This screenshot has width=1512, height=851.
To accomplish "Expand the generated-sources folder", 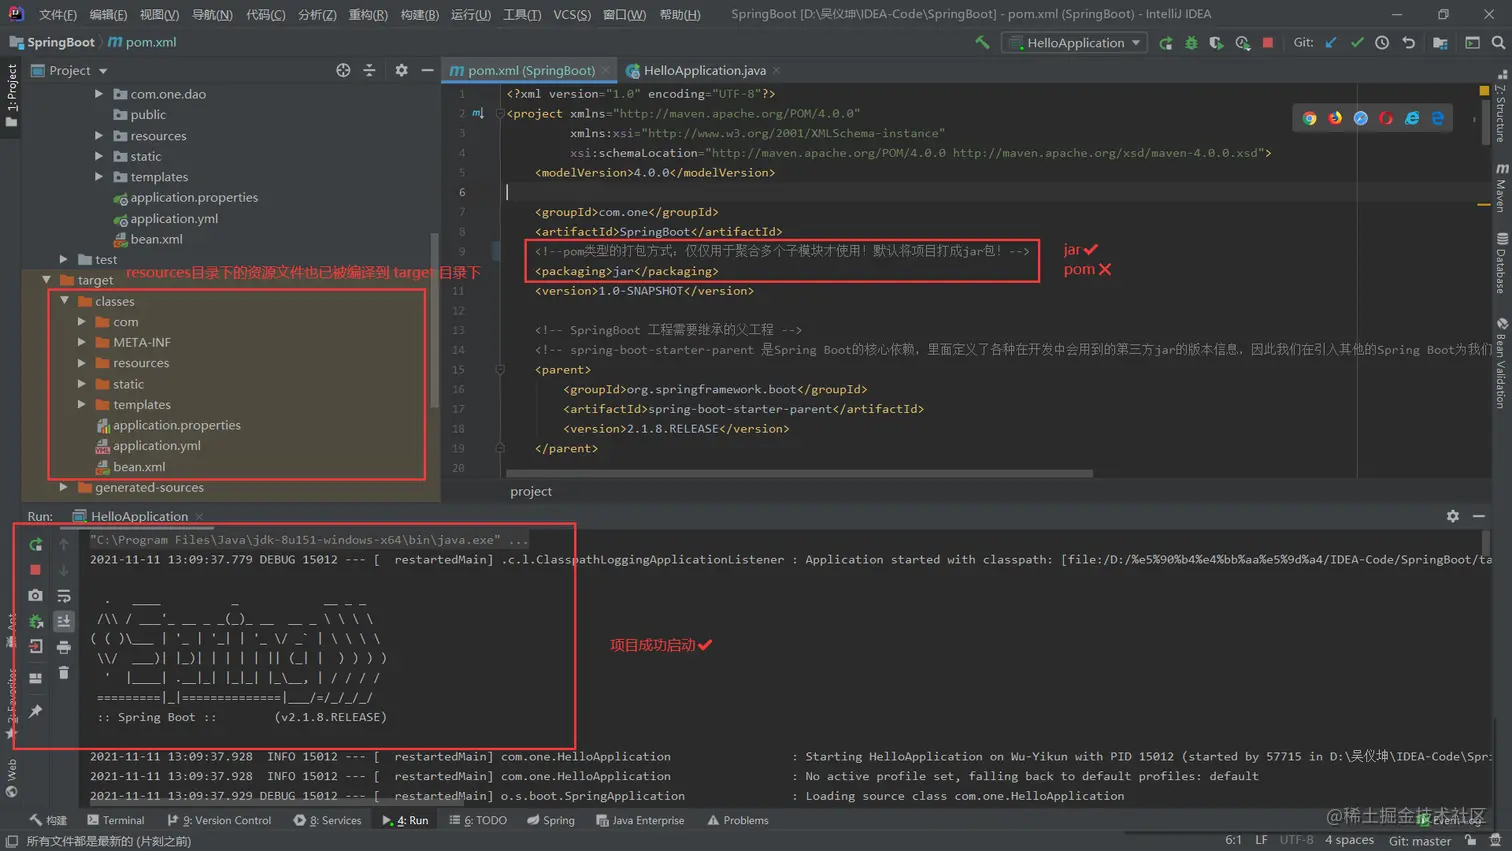I will 63,488.
